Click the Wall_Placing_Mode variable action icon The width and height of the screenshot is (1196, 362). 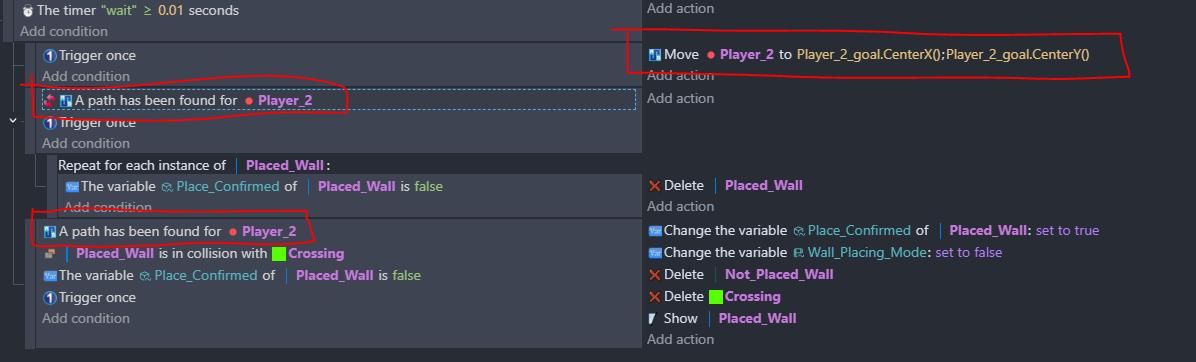[654, 252]
